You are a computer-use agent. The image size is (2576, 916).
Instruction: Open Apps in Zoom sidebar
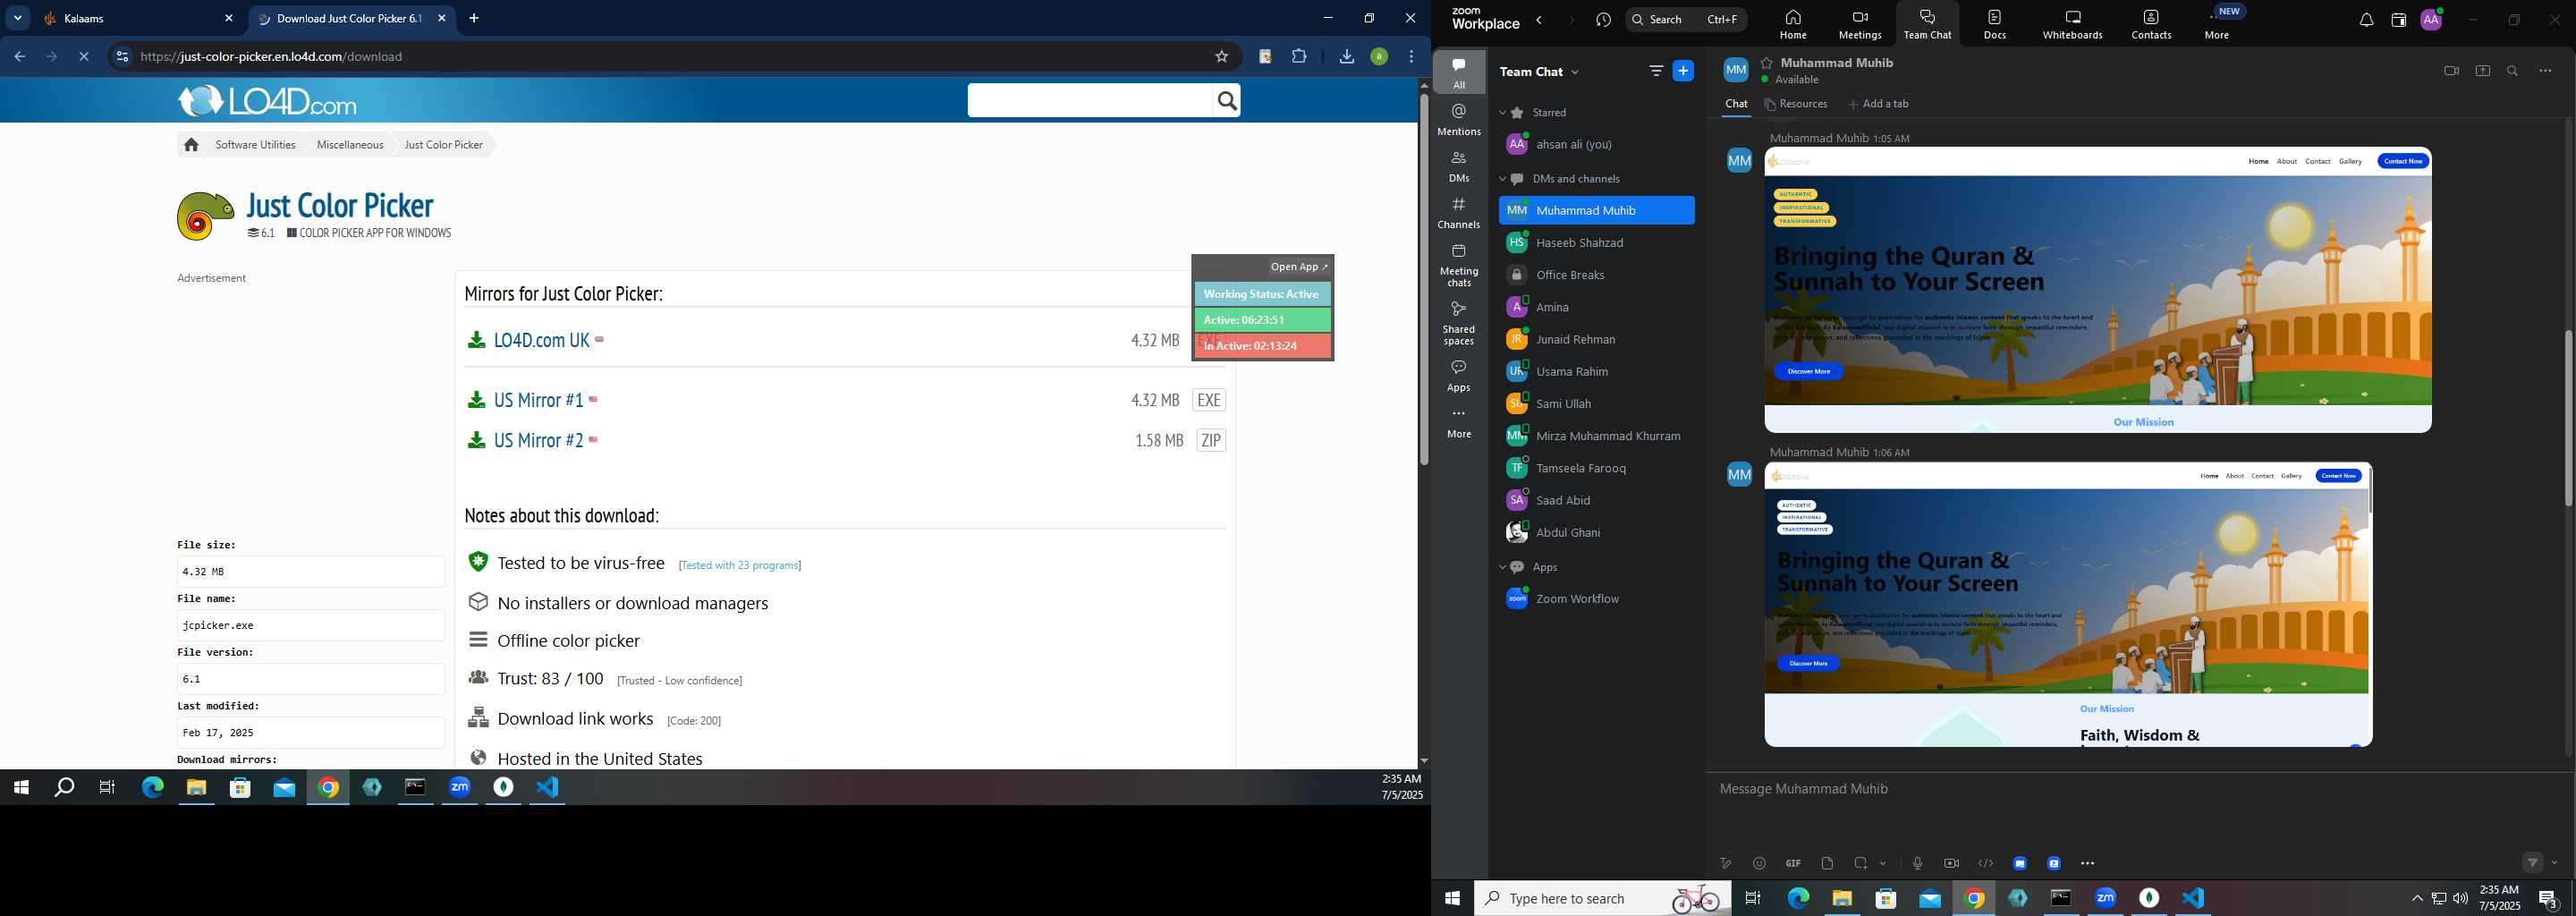(1459, 376)
